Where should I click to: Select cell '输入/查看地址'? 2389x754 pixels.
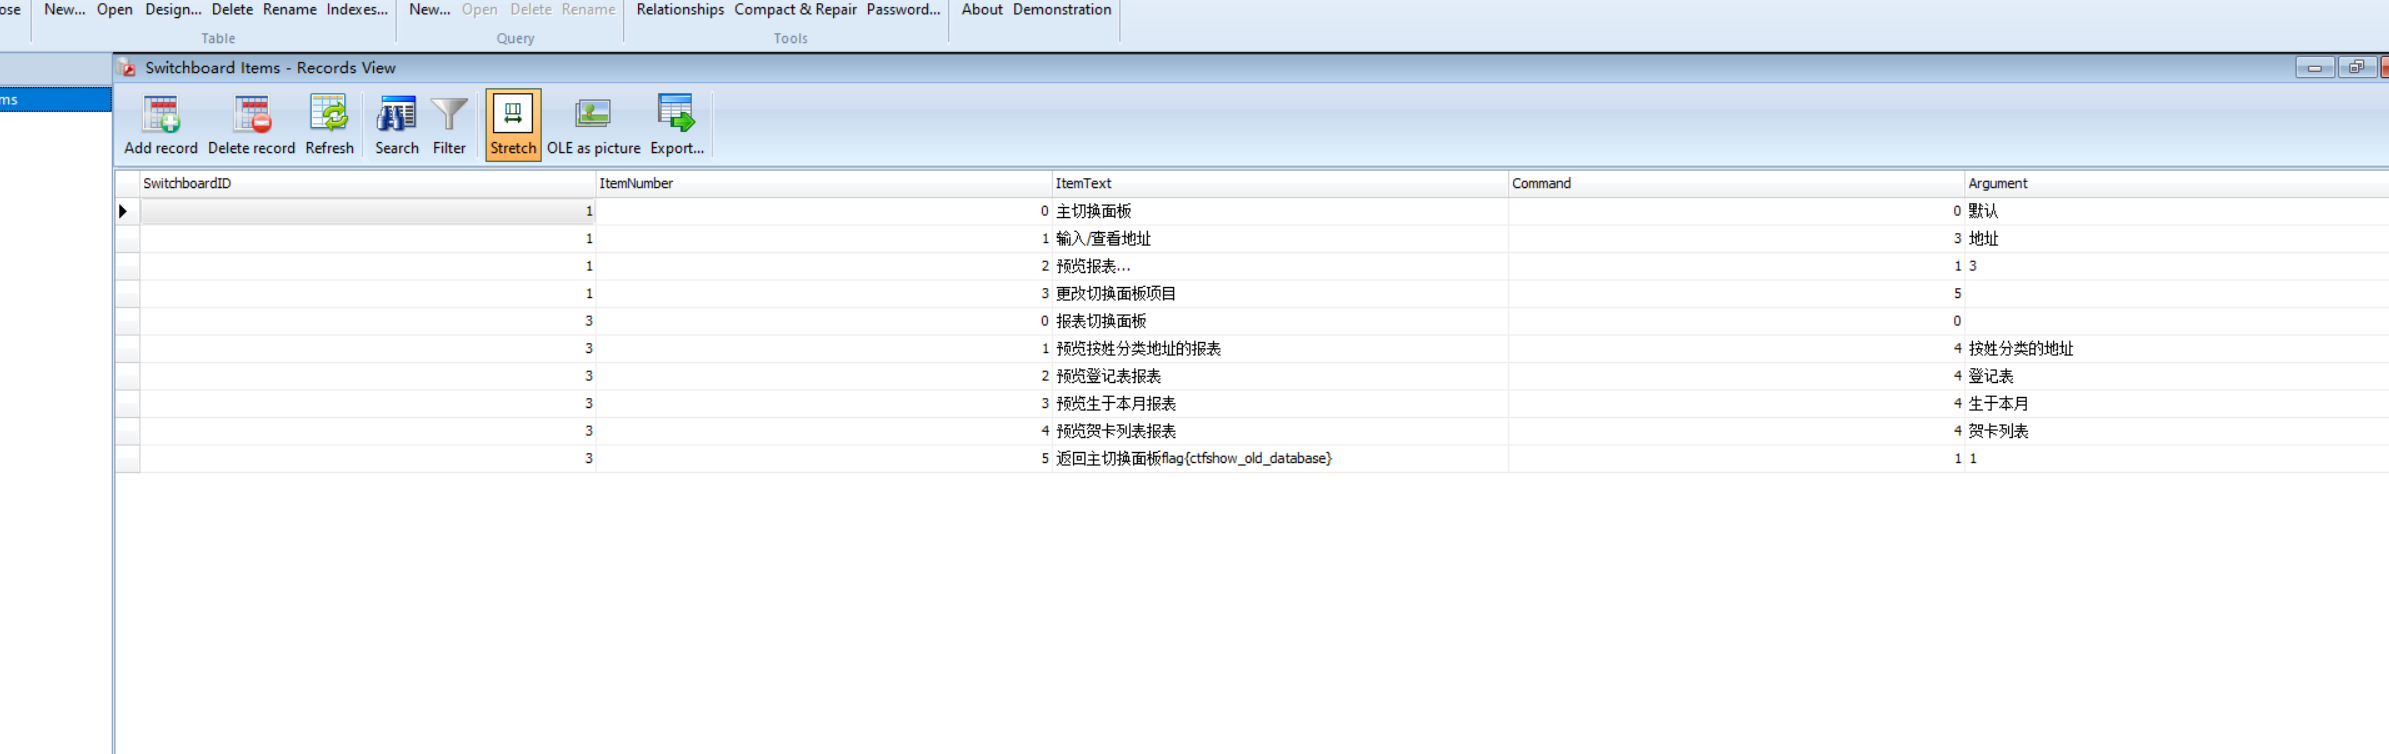click(1280, 238)
